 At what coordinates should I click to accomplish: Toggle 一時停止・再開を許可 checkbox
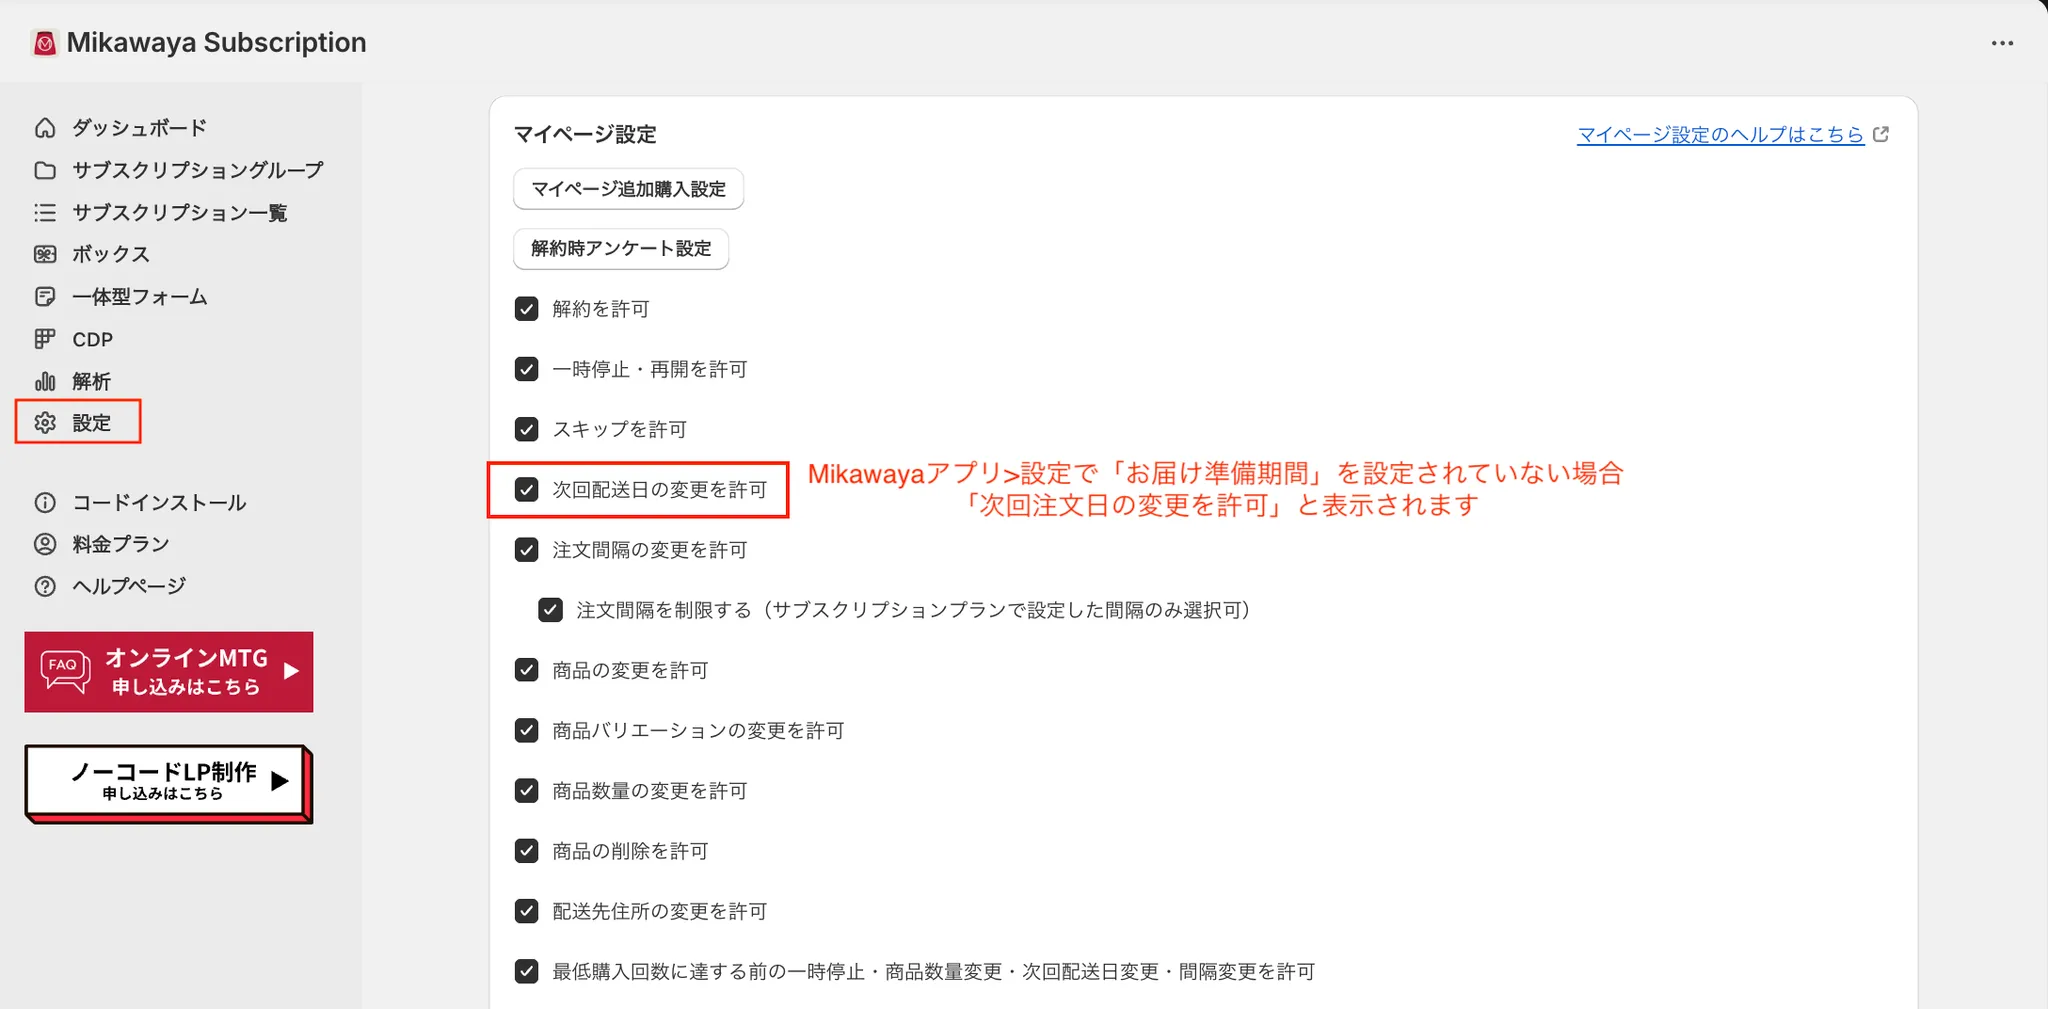tap(527, 369)
